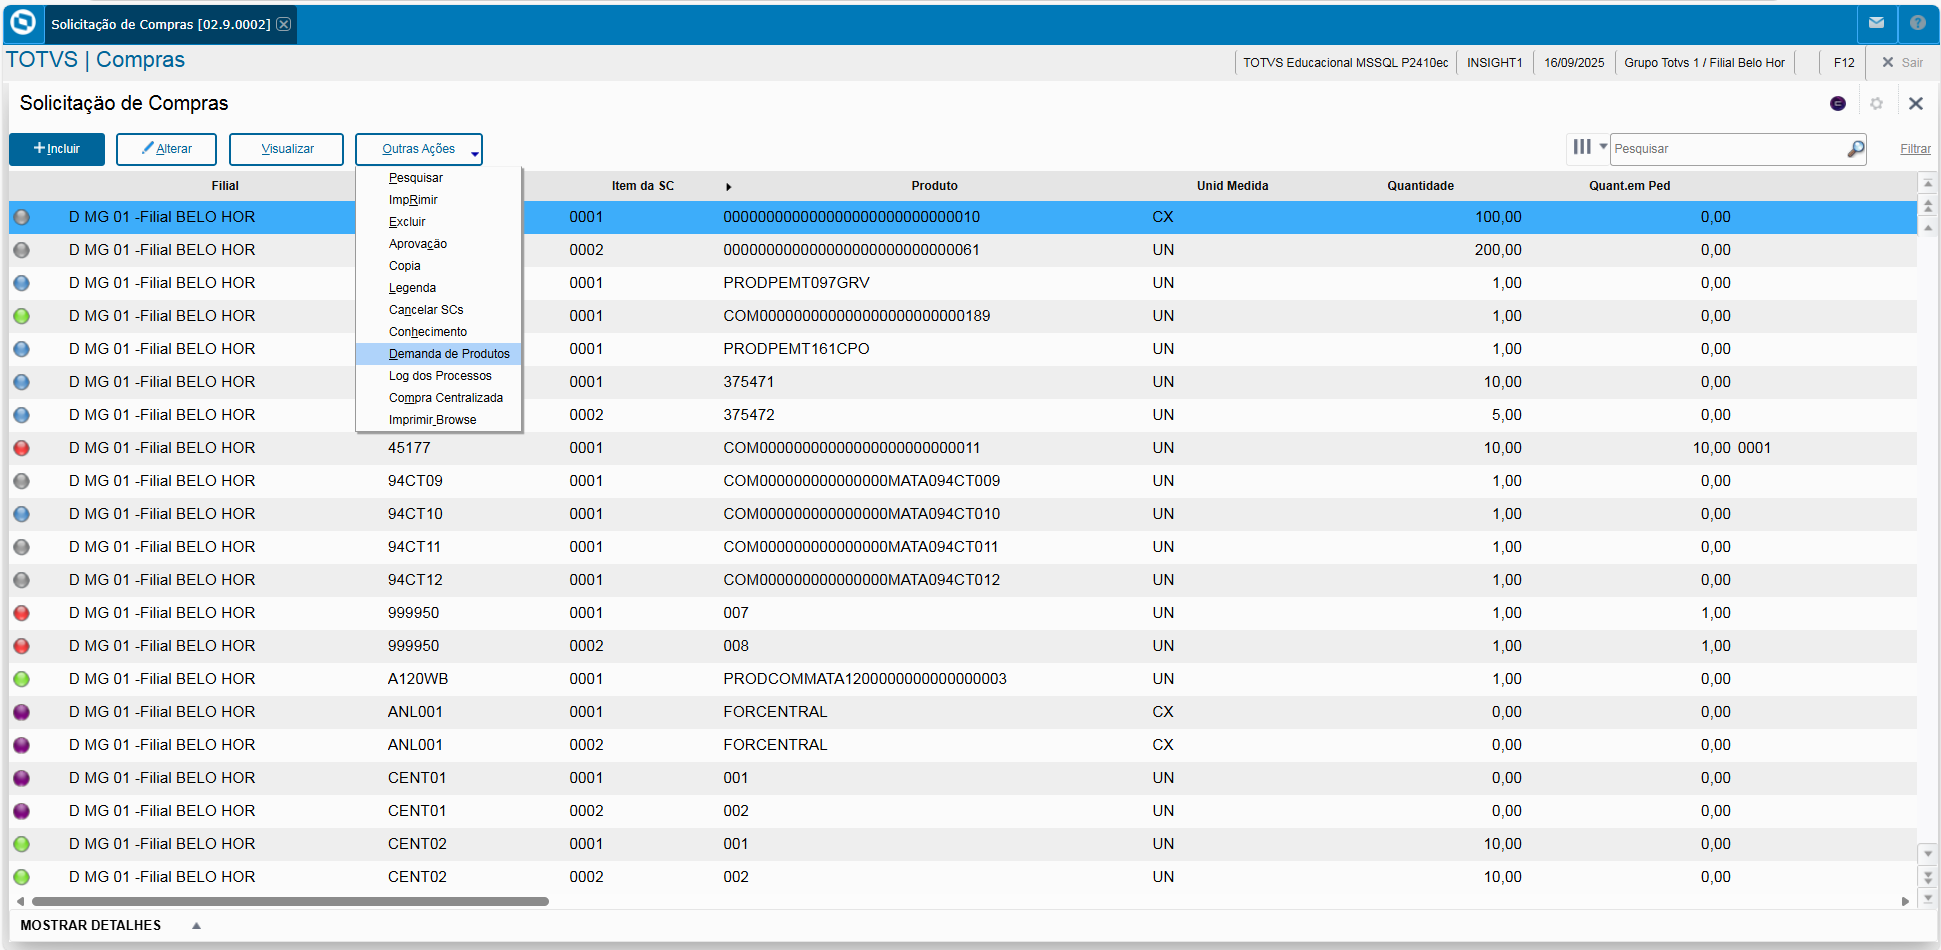Sort by Quantidade column header
The image size is (1941, 950).
point(1420,186)
